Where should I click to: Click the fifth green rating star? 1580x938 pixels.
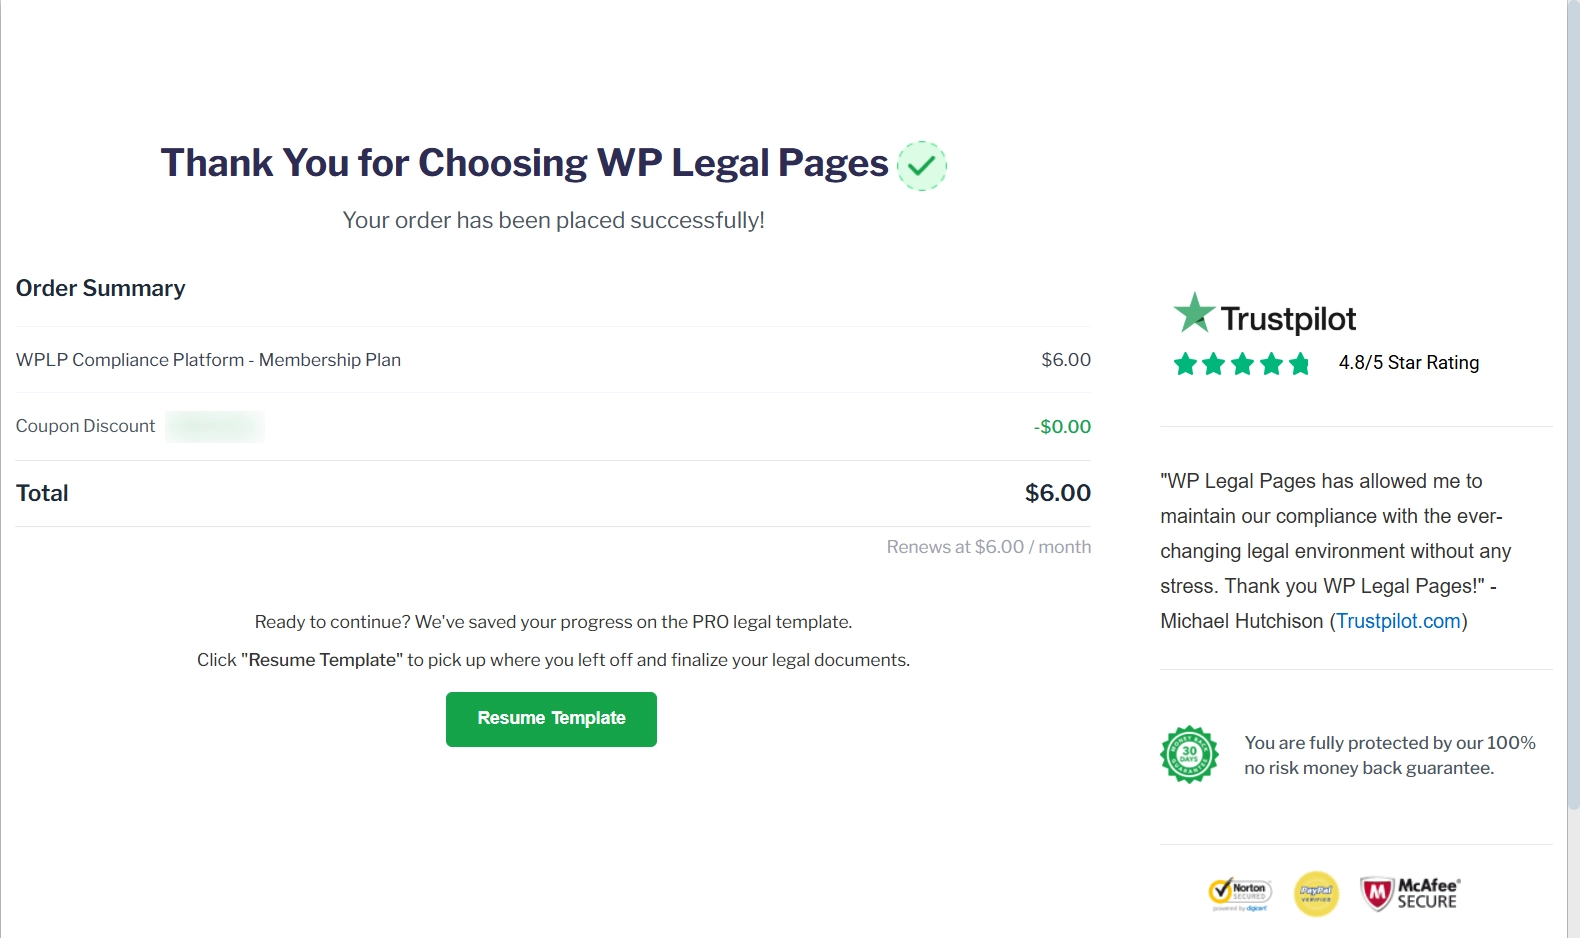(x=1299, y=363)
